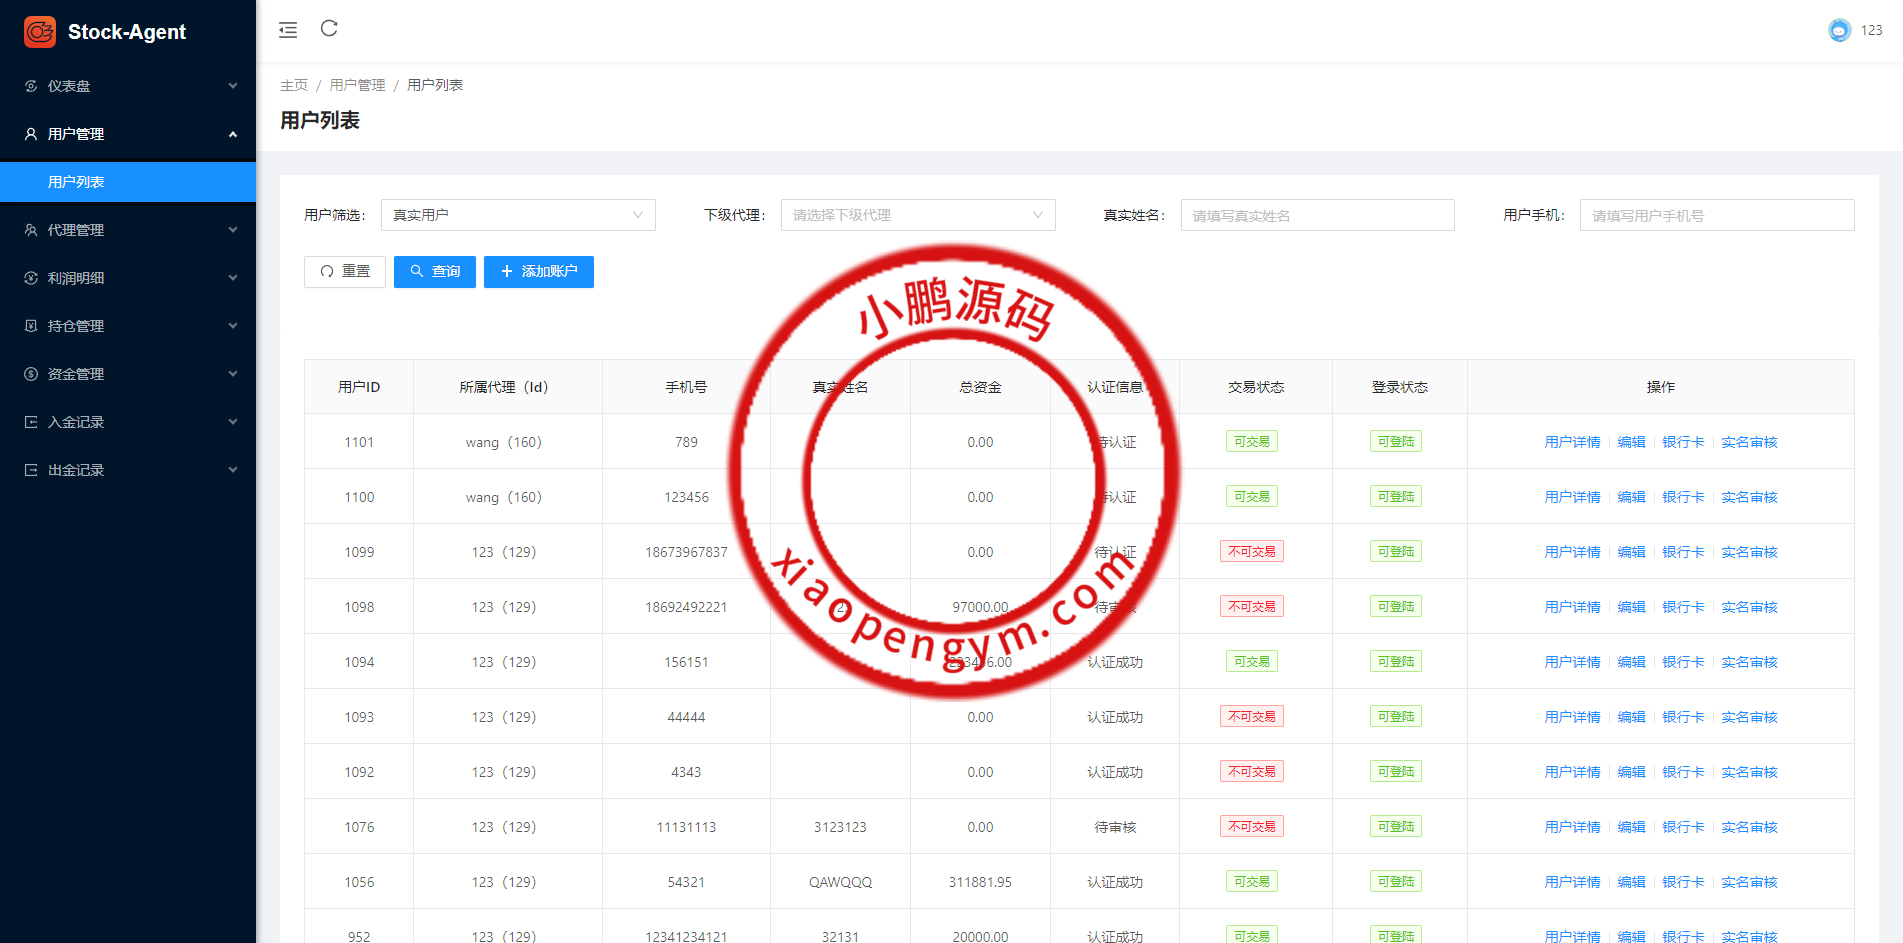Open the 持仓管理 menu in the sidebar
1903x943 pixels.
pos(128,326)
